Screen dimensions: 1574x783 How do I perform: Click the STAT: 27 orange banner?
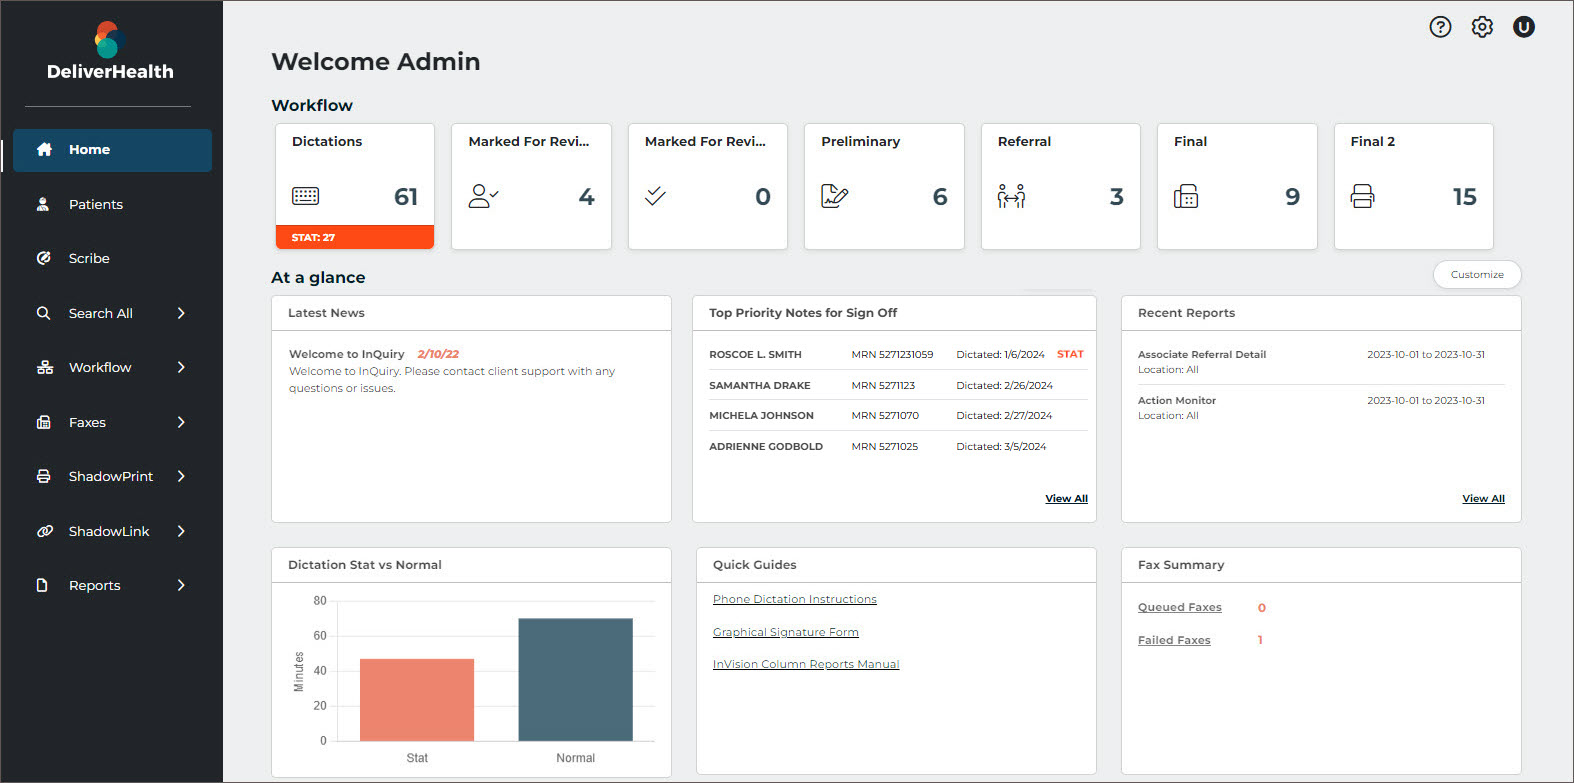tap(354, 237)
